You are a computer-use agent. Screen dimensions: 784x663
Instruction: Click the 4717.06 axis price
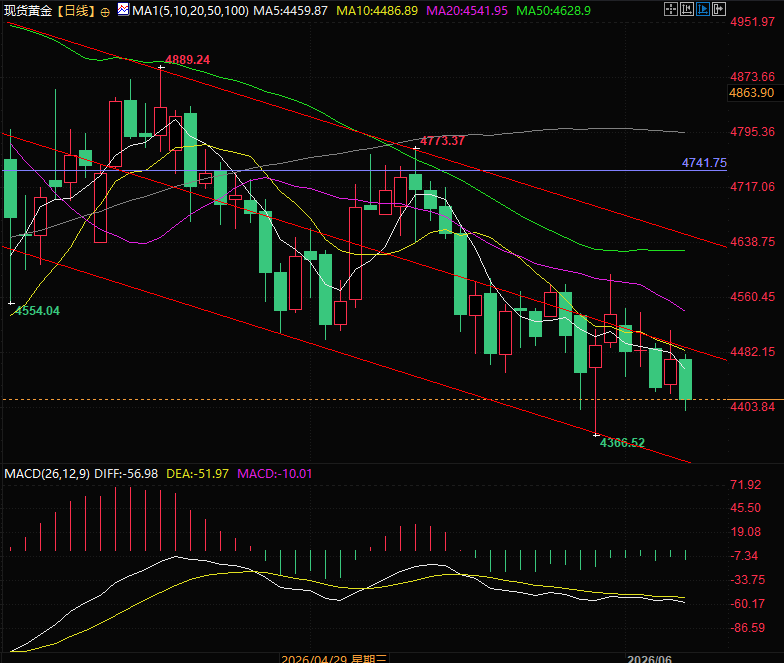(x=752, y=186)
